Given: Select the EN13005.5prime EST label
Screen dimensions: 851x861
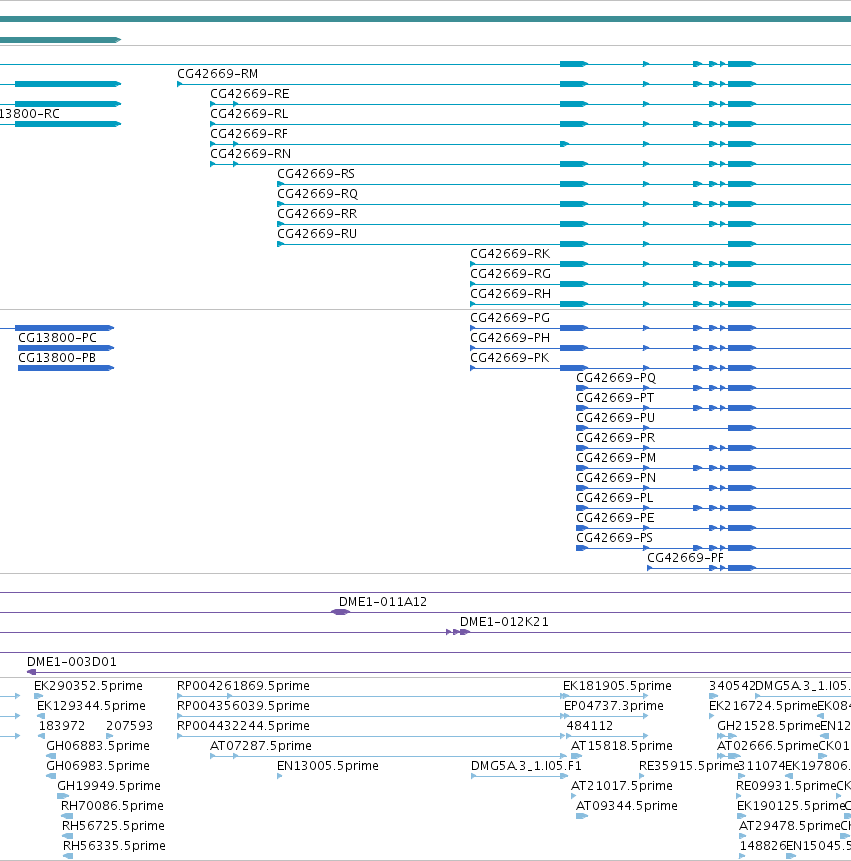Looking at the screenshot, I should pos(328,766).
